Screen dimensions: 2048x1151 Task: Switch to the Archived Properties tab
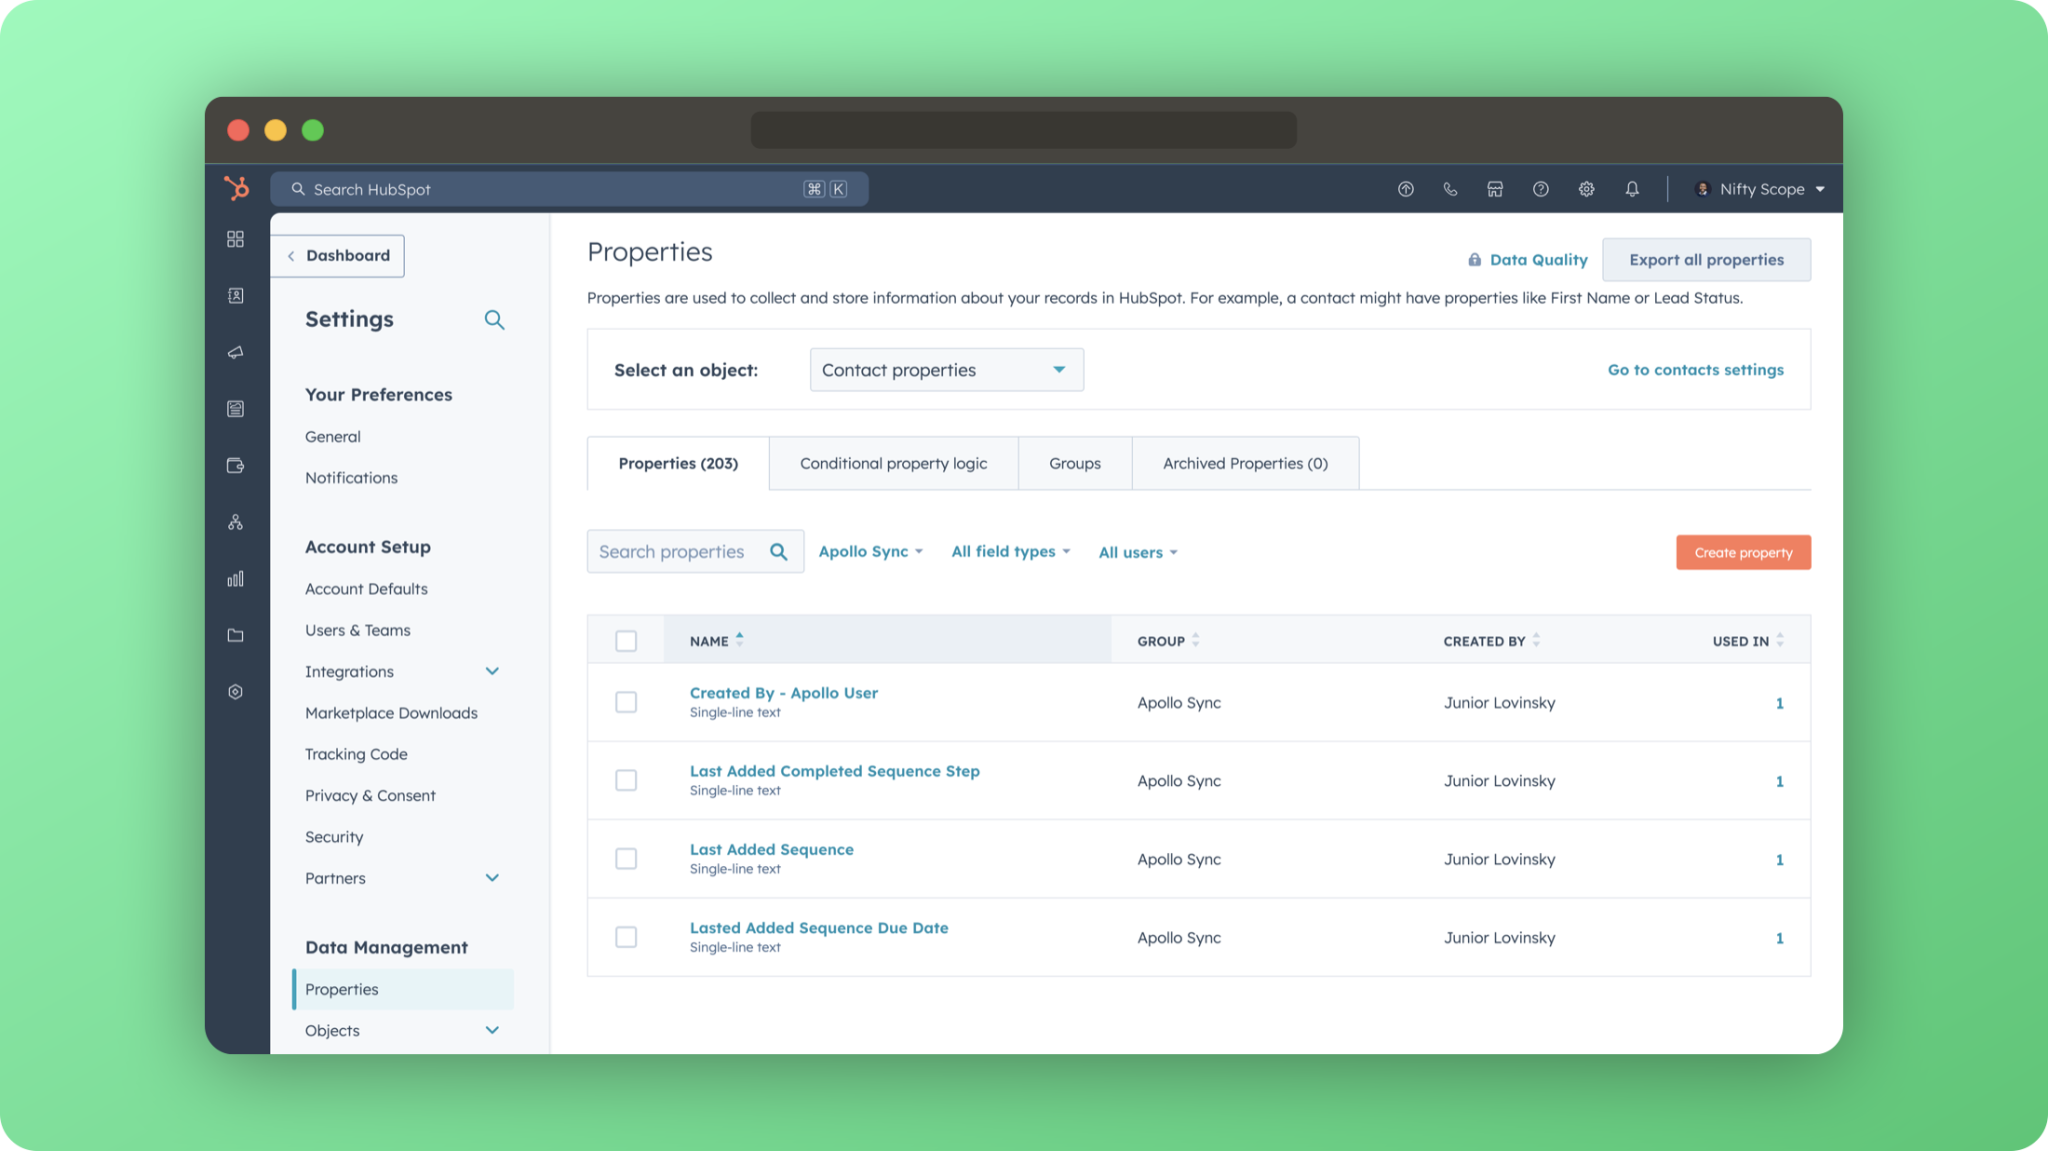click(1244, 463)
